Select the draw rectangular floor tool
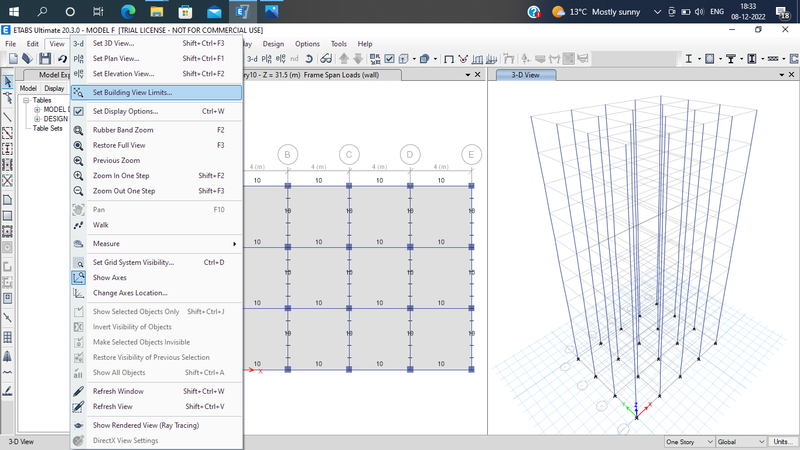 point(8,216)
